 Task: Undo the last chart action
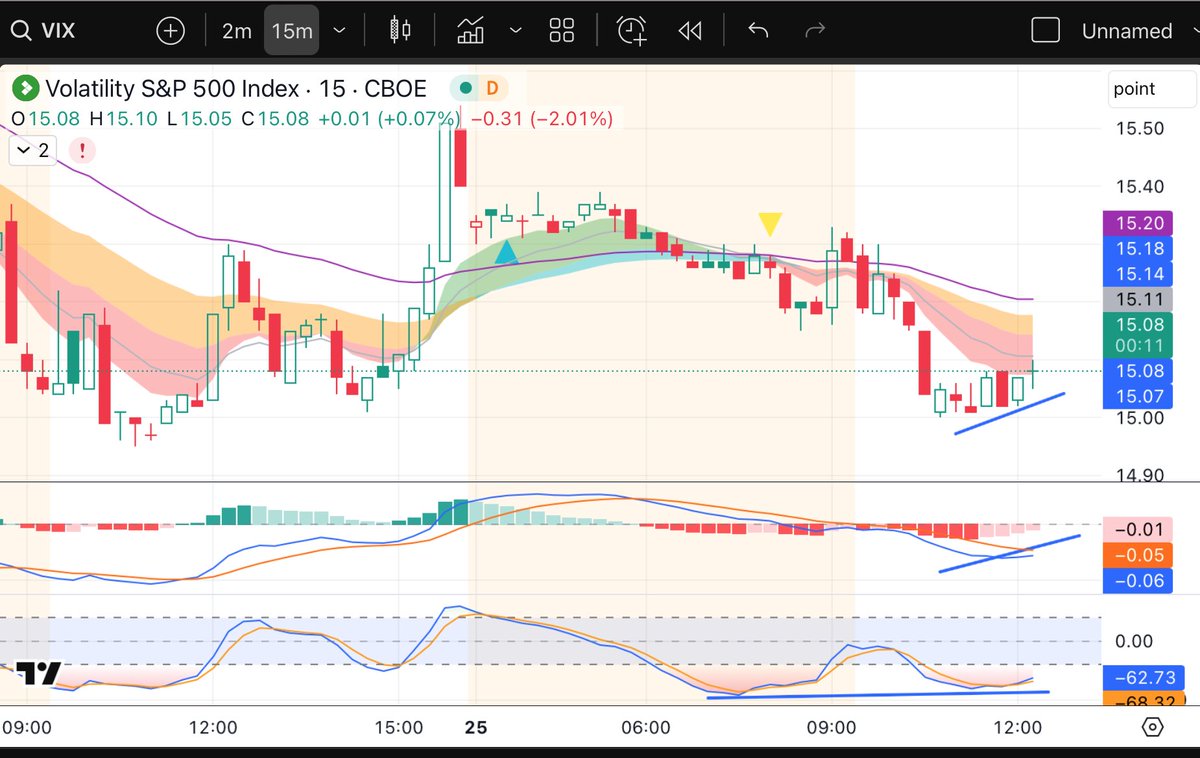click(x=757, y=31)
